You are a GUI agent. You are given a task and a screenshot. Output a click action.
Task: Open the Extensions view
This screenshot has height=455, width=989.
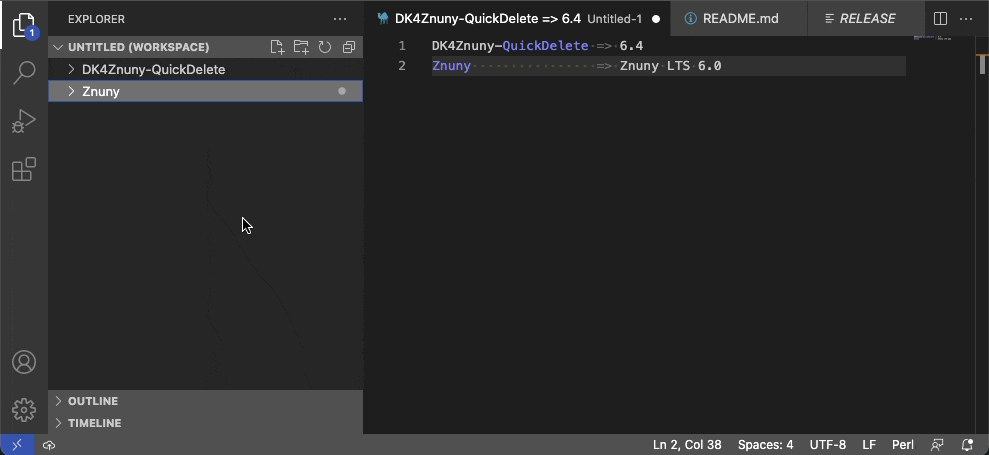24,169
